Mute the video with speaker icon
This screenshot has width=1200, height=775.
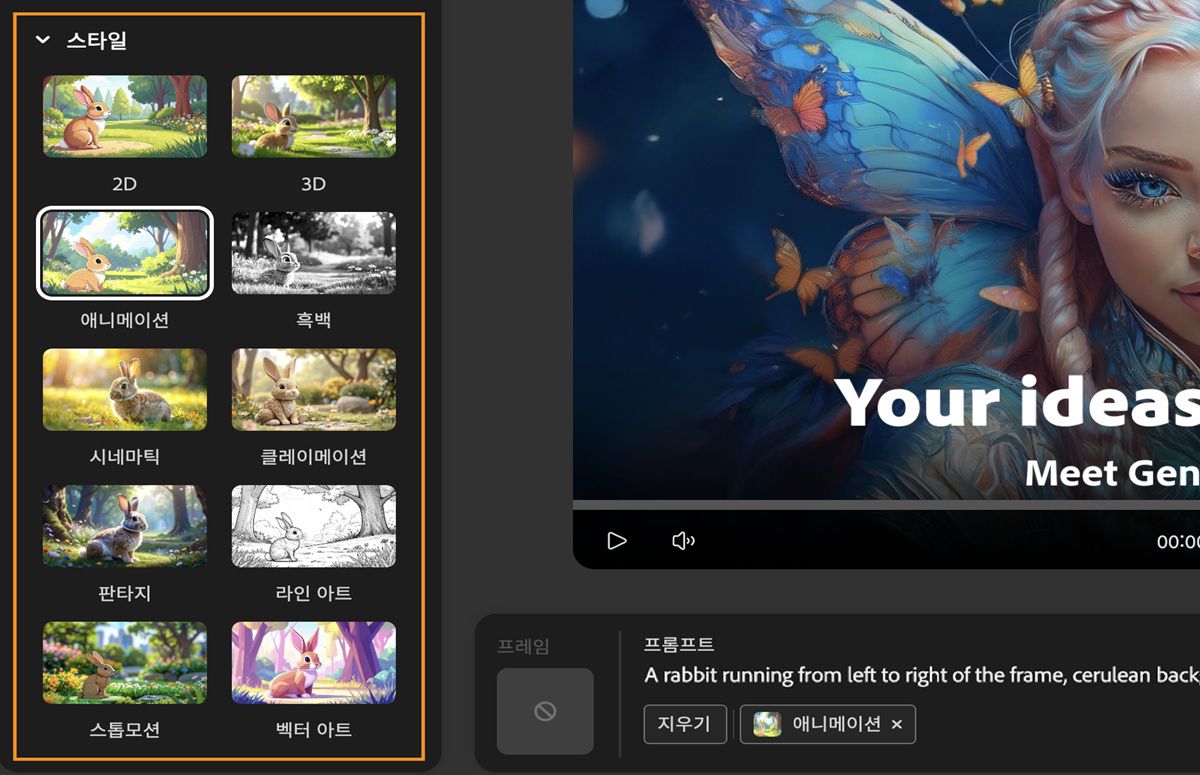pos(683,541)
